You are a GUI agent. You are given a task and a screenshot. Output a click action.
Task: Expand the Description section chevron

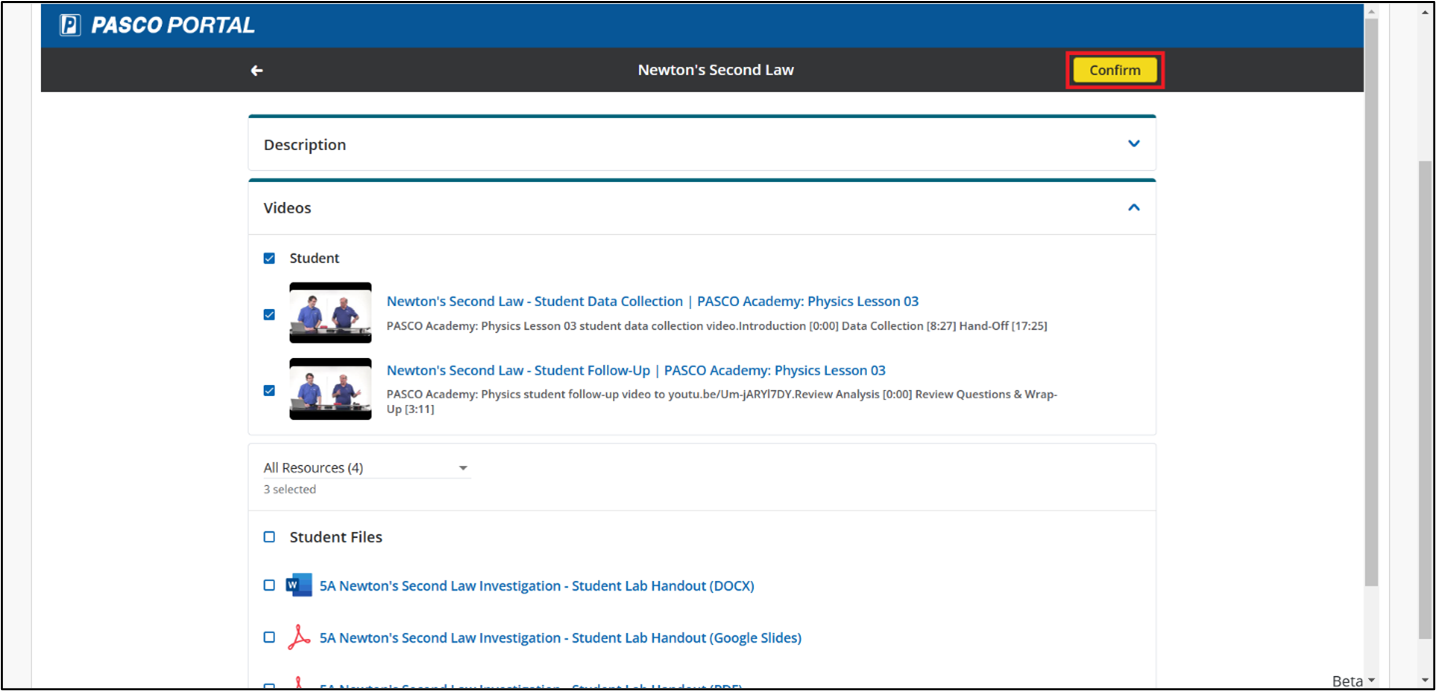click(x=1134, y=144)
